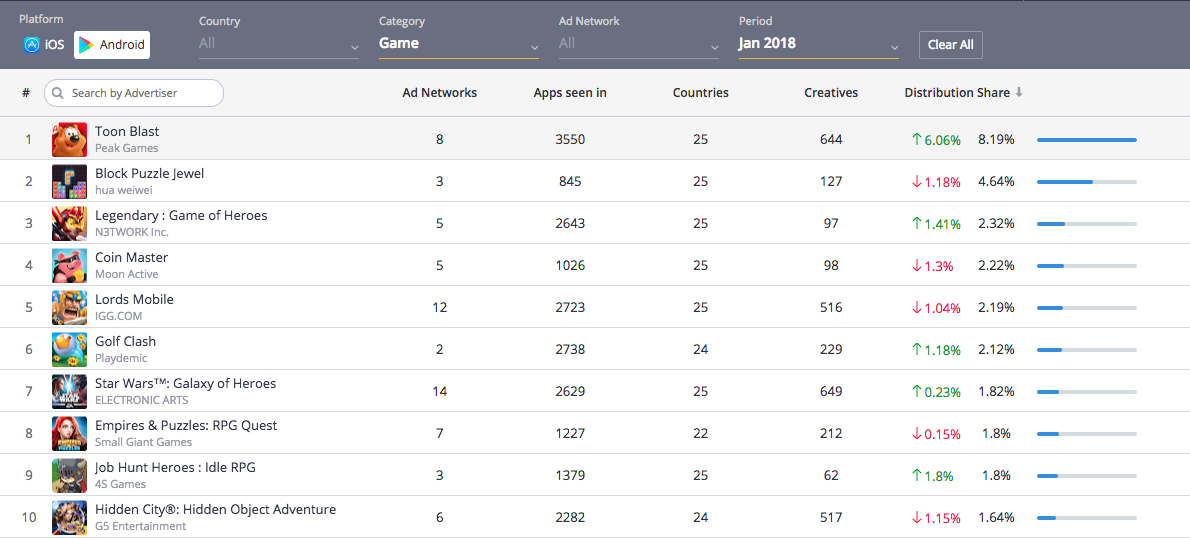This screenshot has height=539, width=1190.
Task: Click the Period dropdown chevron
Action: [x=894, y=48]
